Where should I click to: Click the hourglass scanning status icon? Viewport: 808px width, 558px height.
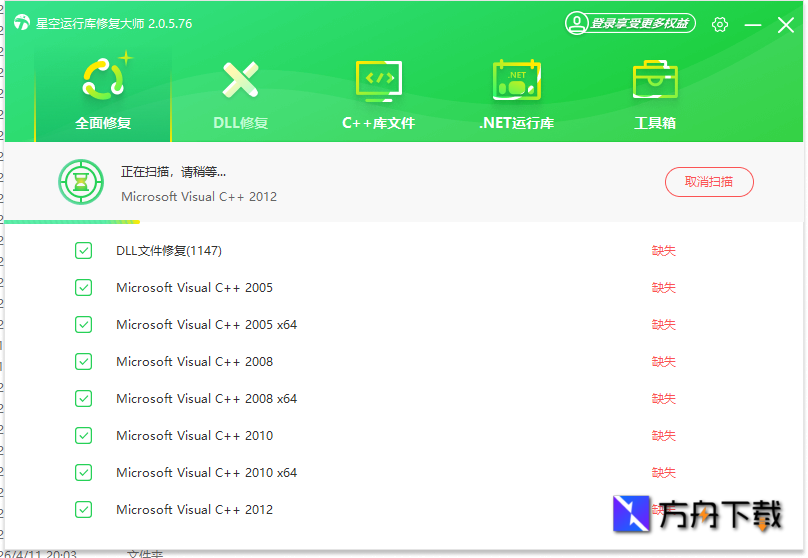78,182
